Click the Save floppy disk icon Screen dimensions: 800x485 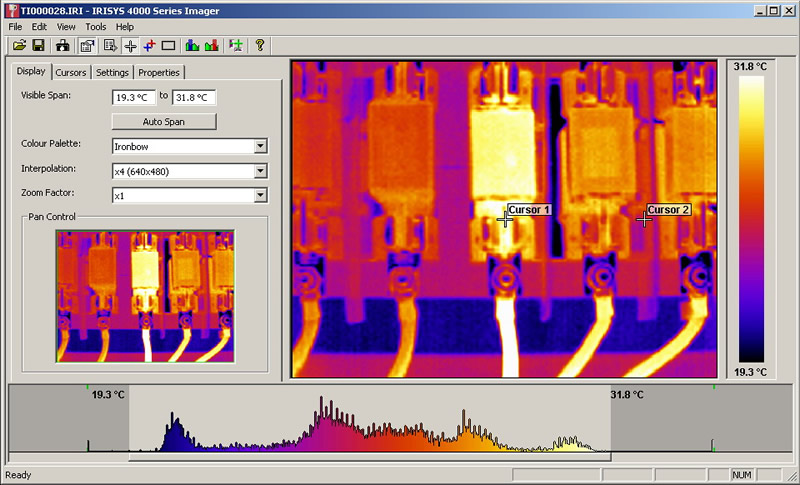(x=38, y=45)
